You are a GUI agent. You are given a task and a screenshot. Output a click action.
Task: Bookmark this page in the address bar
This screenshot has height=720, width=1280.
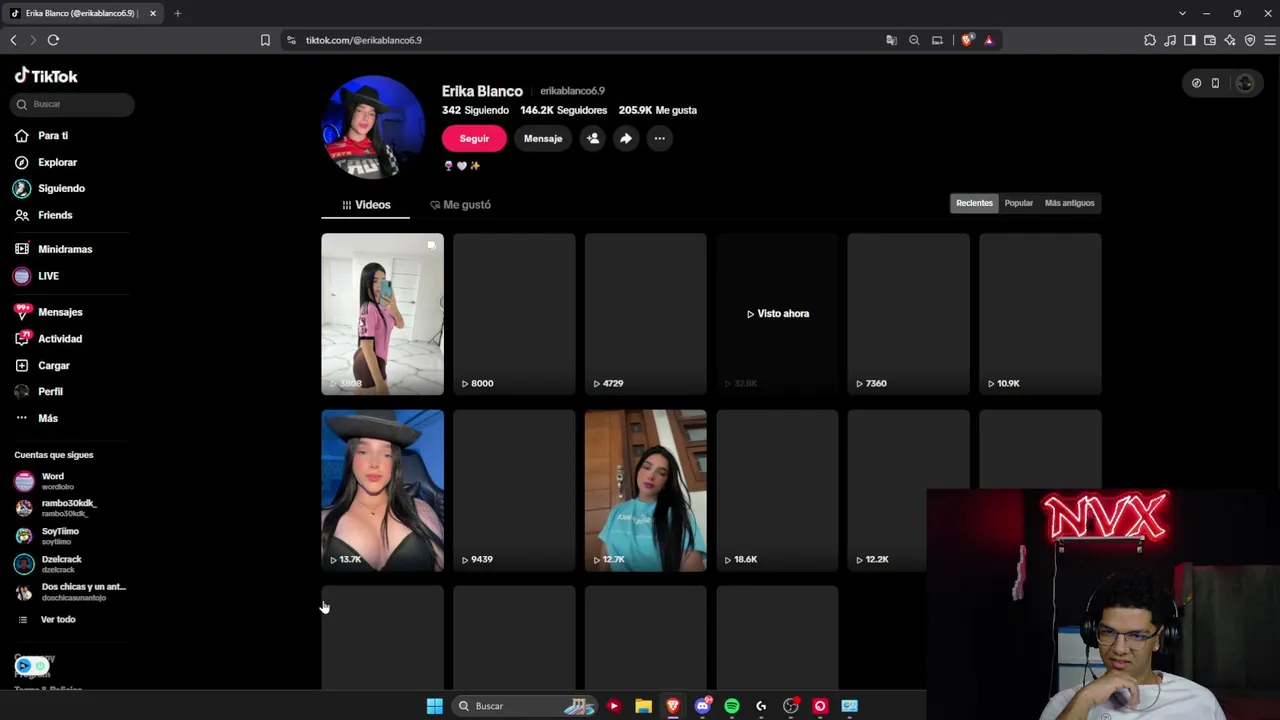click(x=265, y=40)
